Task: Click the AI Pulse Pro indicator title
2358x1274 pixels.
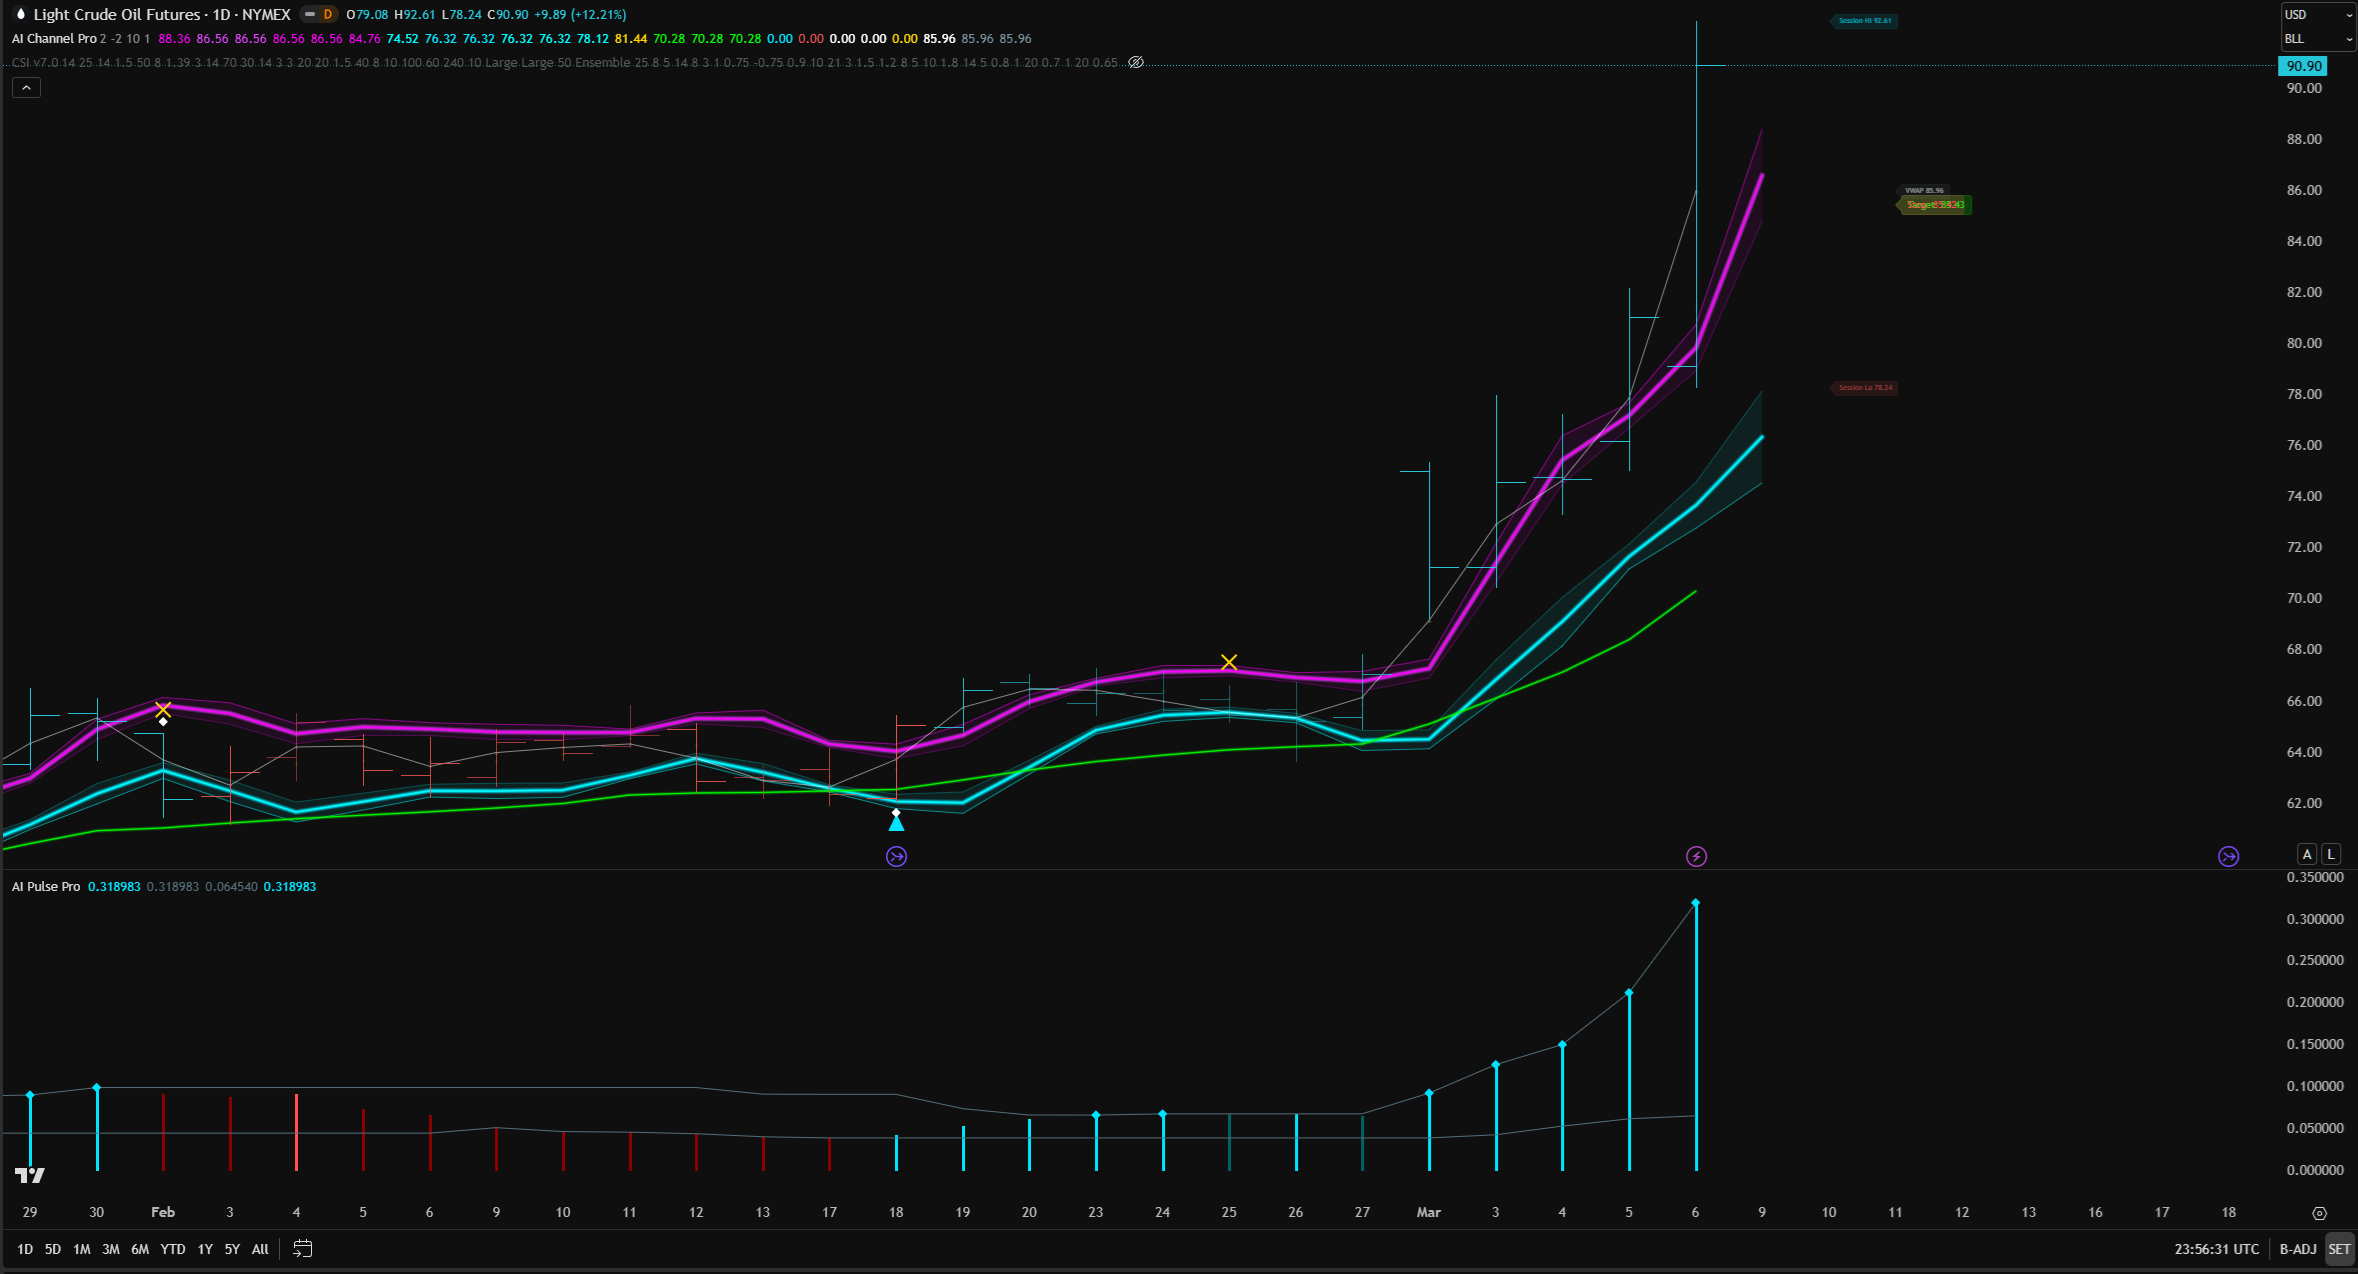Action: 45,886
